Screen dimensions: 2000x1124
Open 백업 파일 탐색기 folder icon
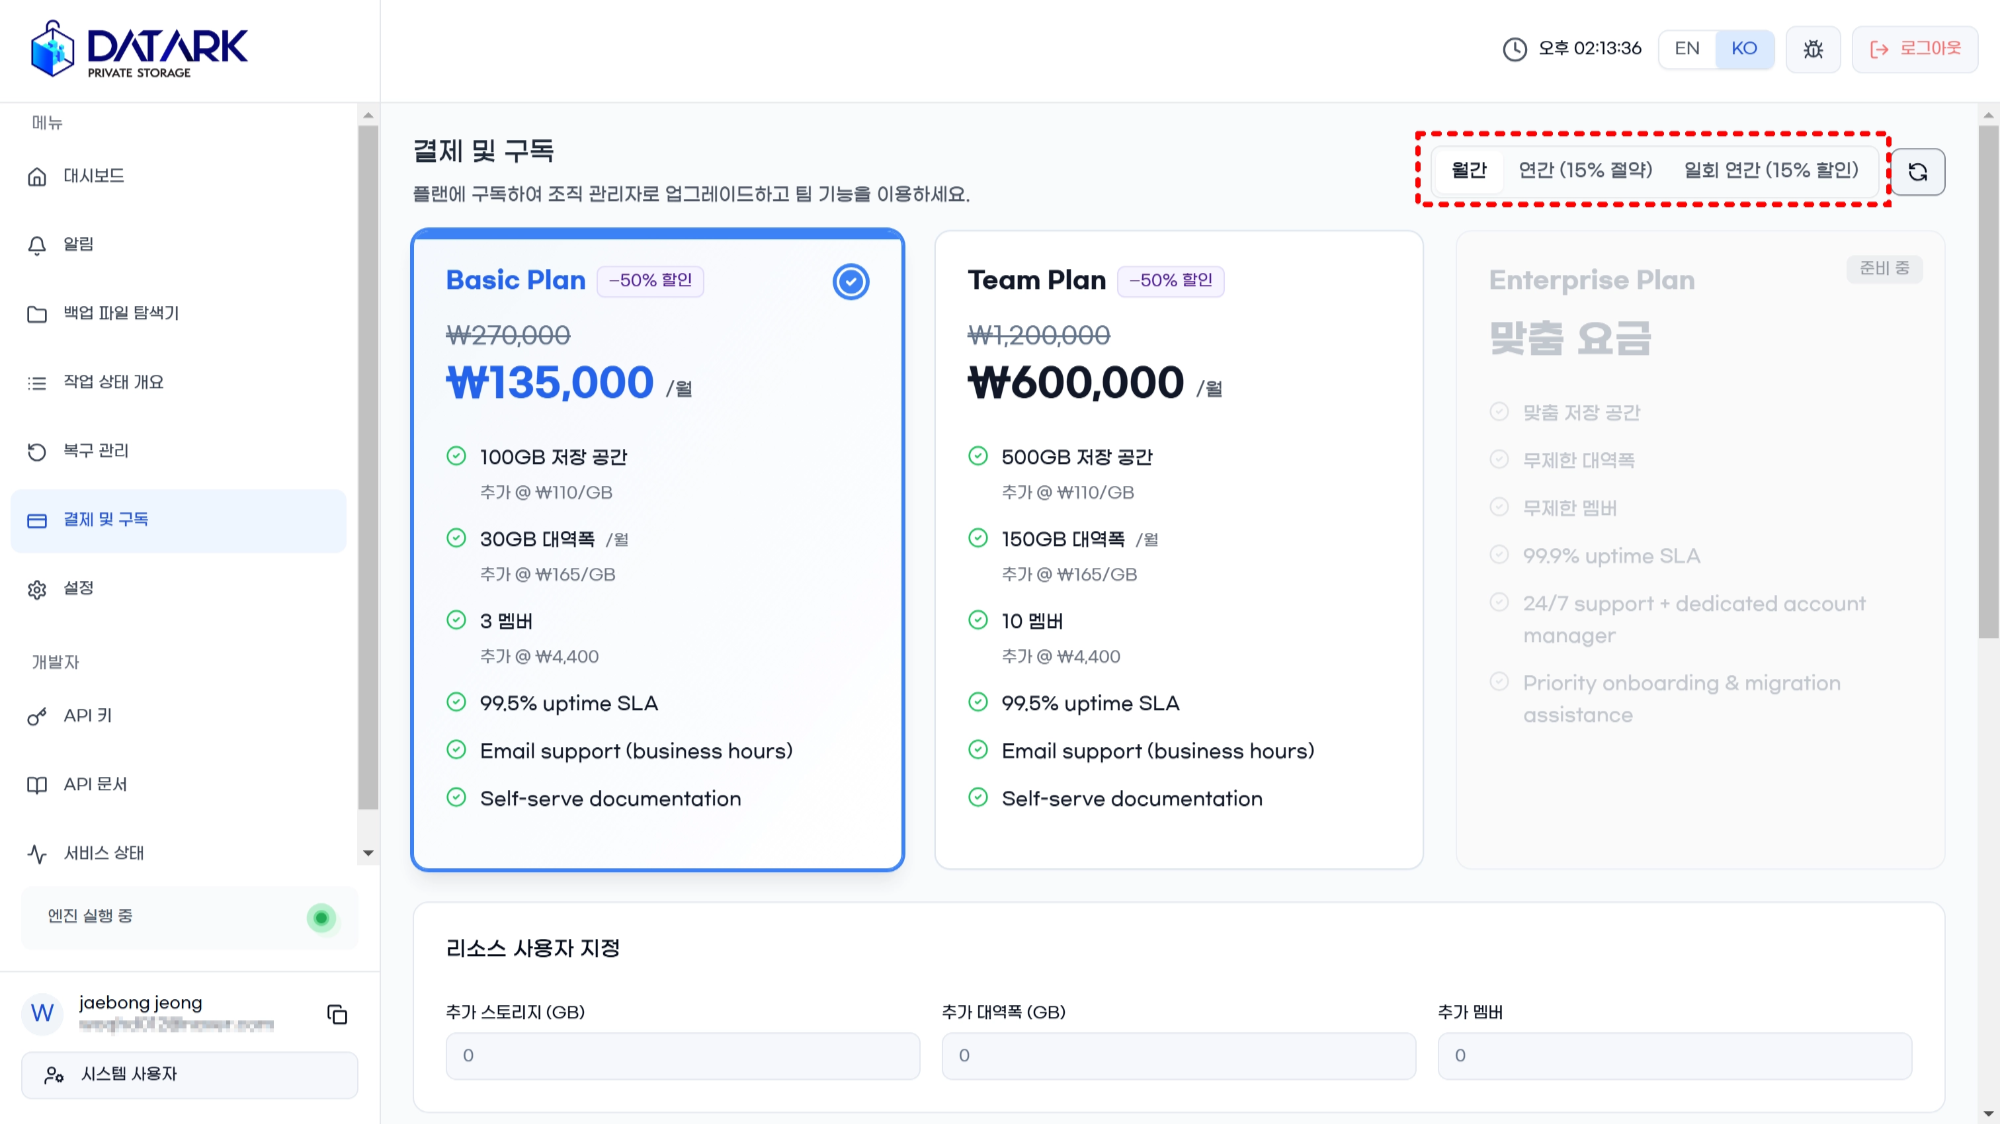37,314
